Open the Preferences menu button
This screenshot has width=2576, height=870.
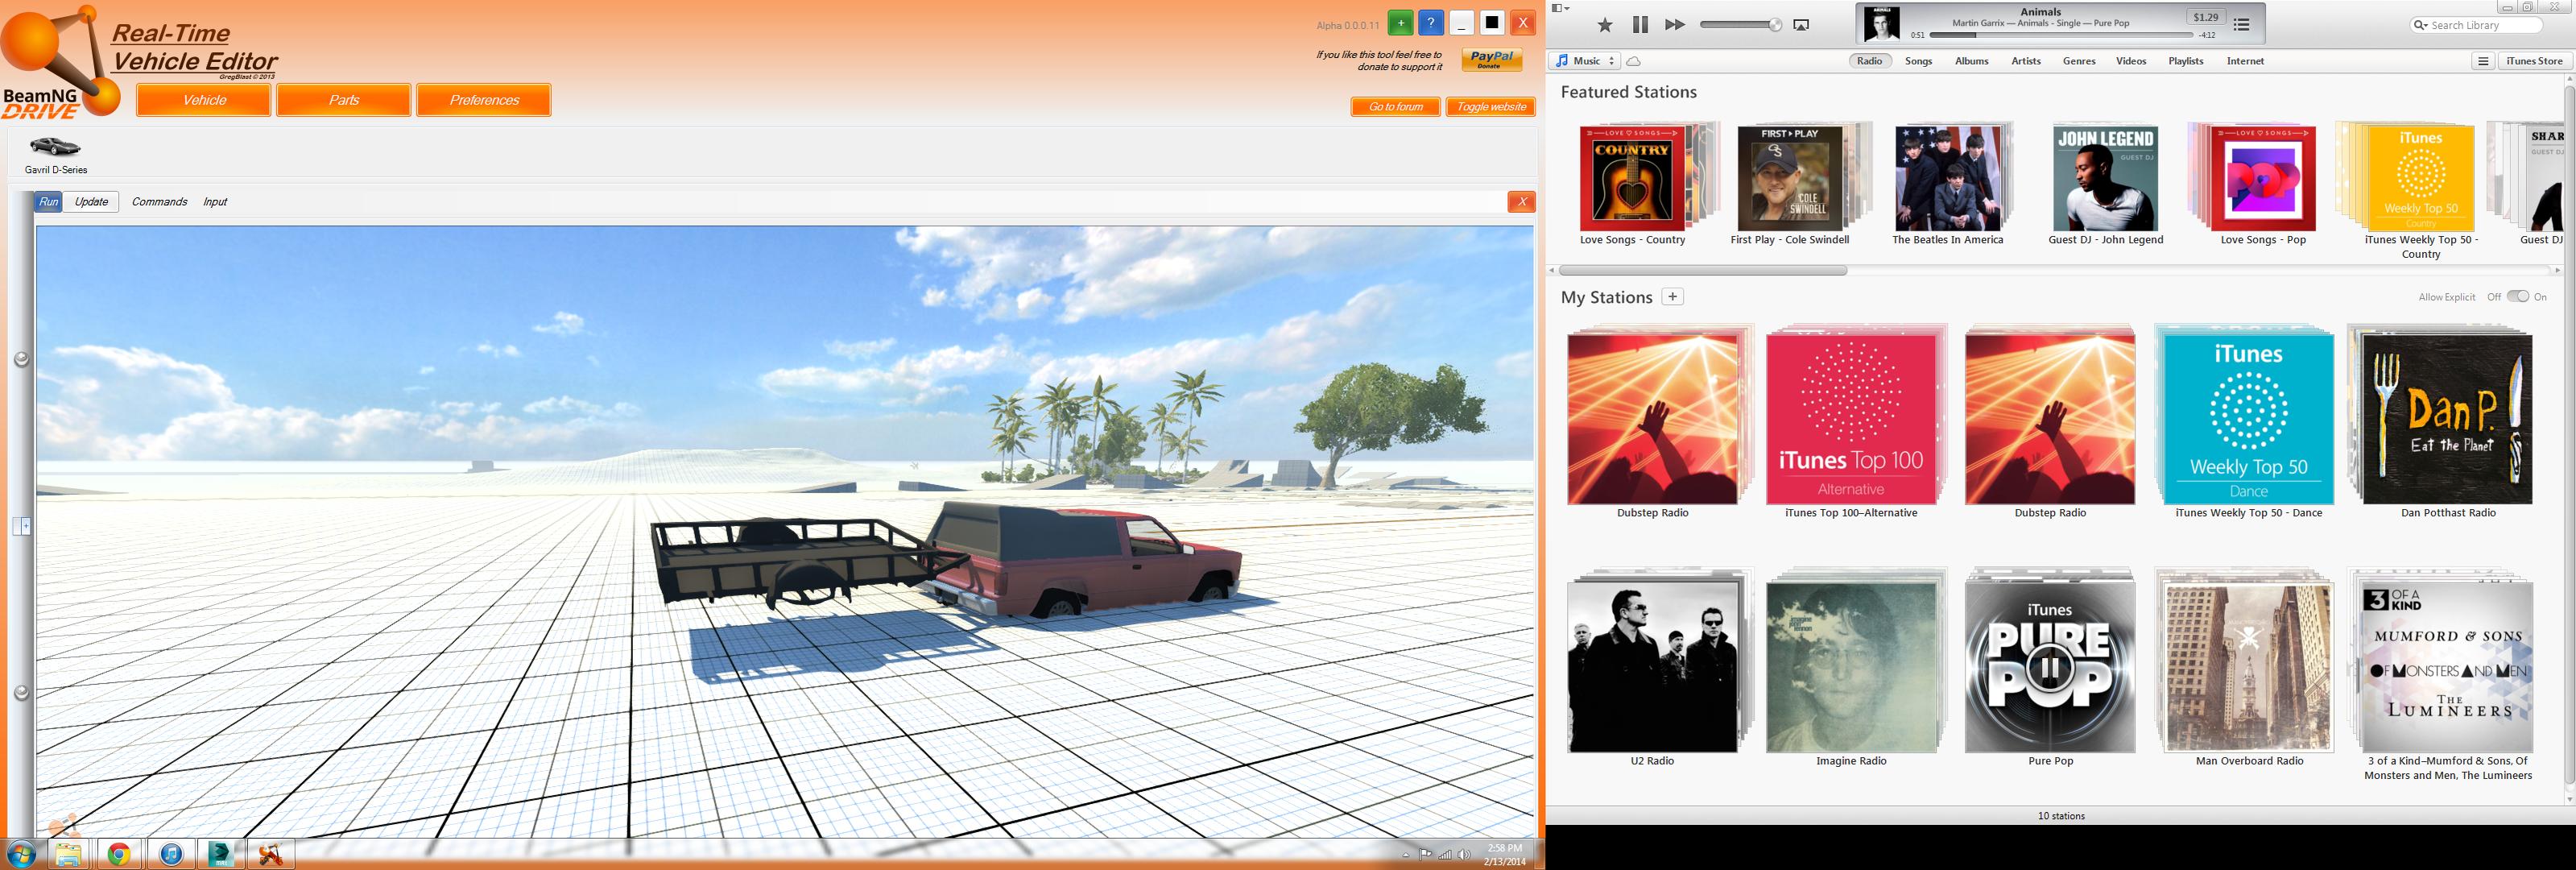(483, 100)
